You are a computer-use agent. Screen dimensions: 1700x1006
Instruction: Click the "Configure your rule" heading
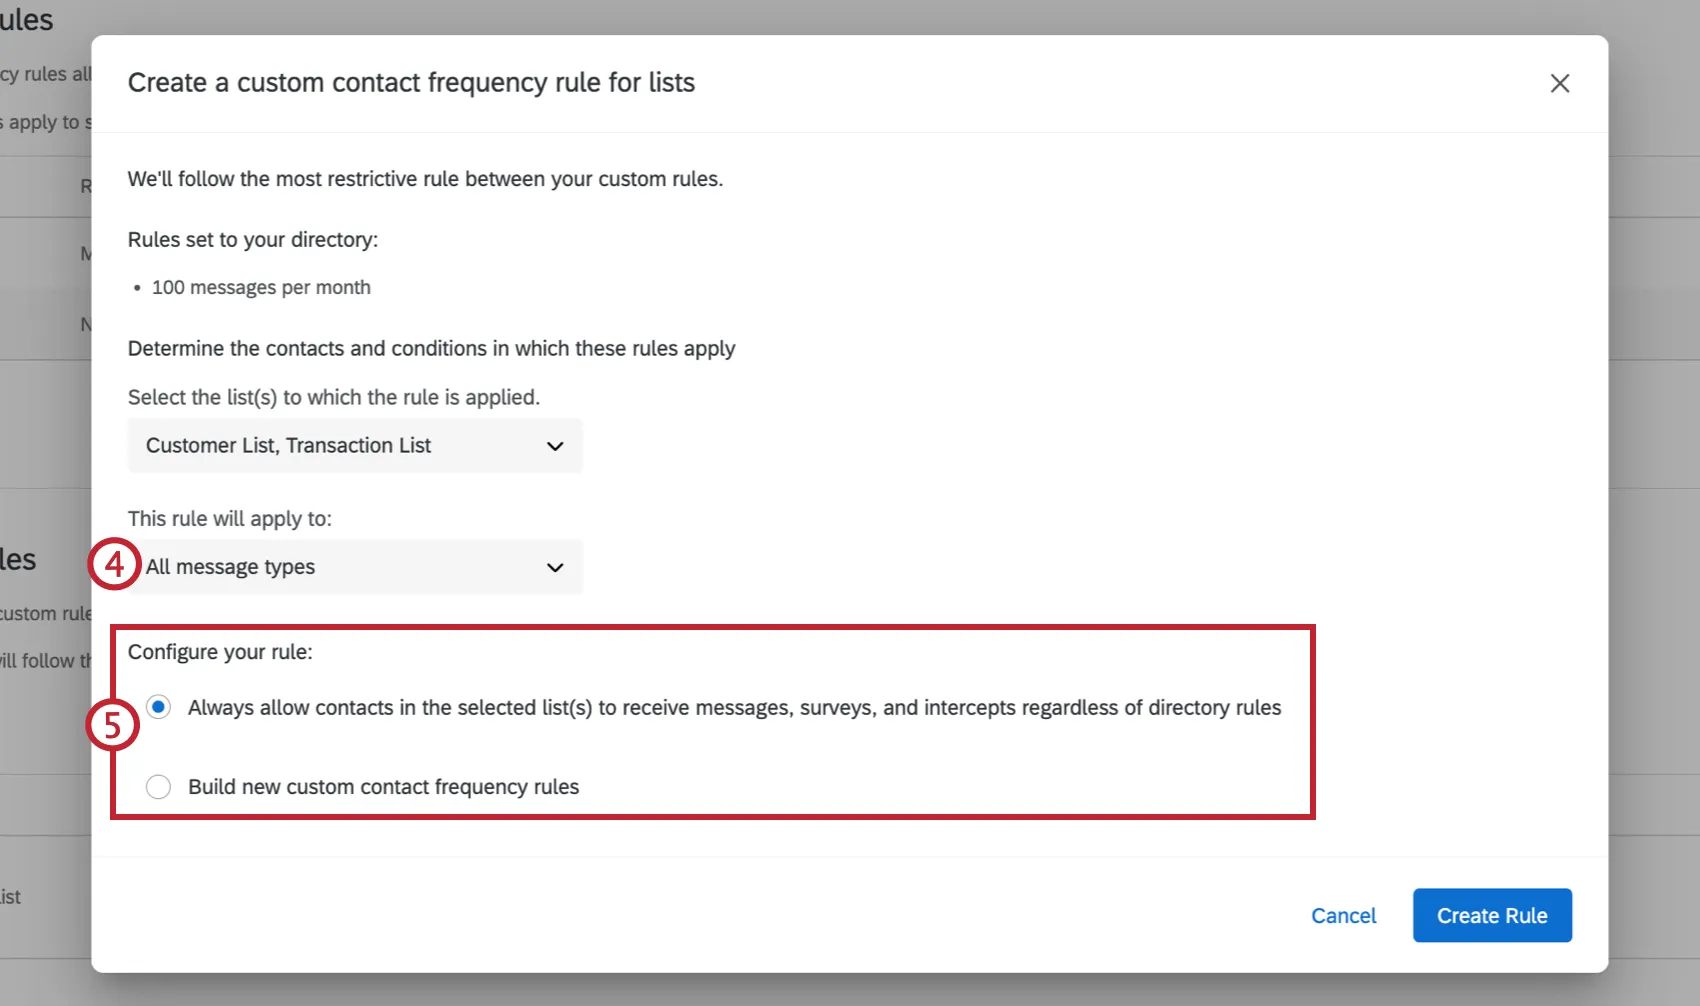[x=220, y=651]
